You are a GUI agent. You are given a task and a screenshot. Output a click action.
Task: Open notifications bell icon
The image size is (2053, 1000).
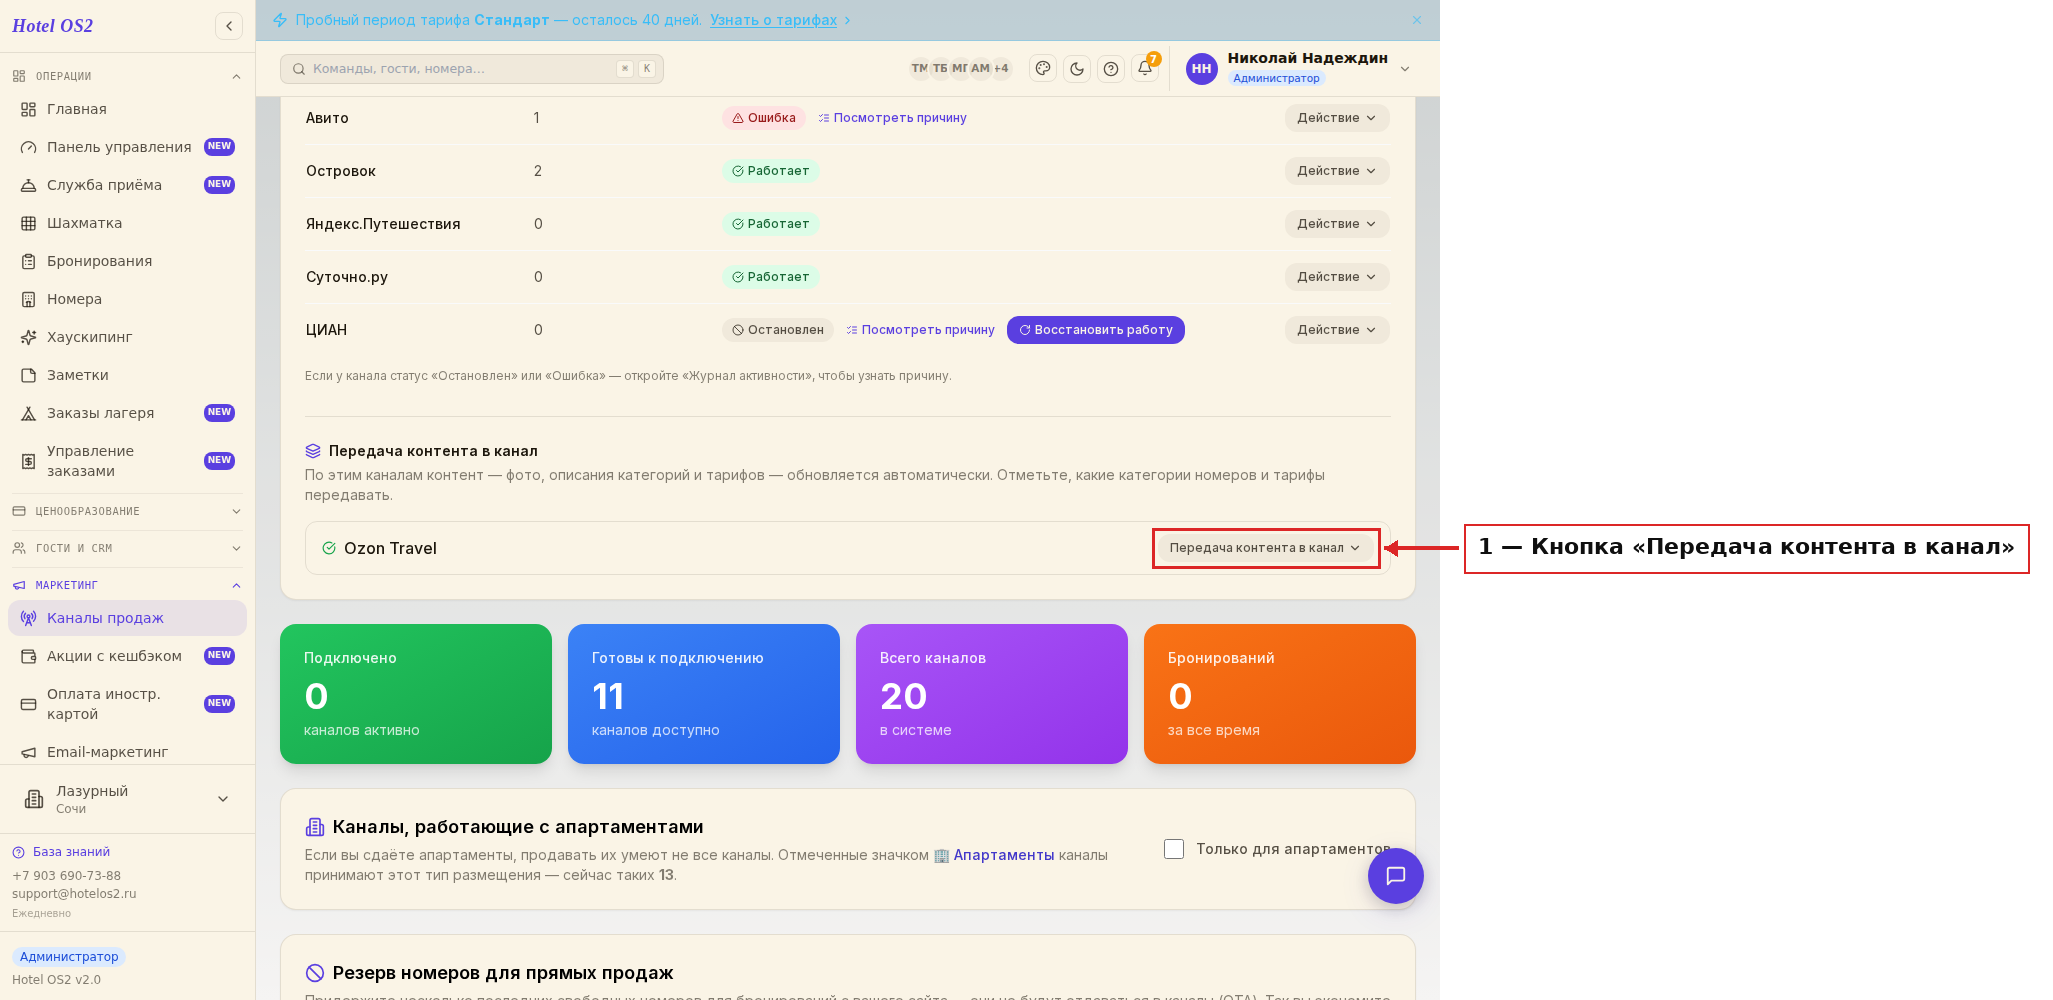coord(1145,69)
